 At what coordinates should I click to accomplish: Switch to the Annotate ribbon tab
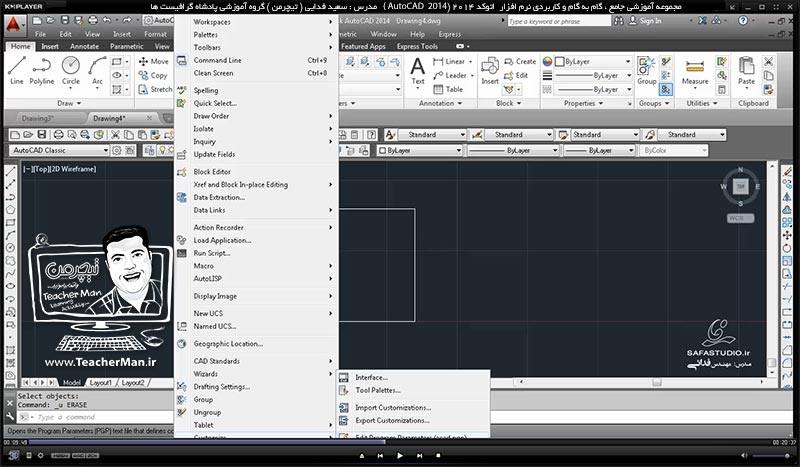coord(84,46)
